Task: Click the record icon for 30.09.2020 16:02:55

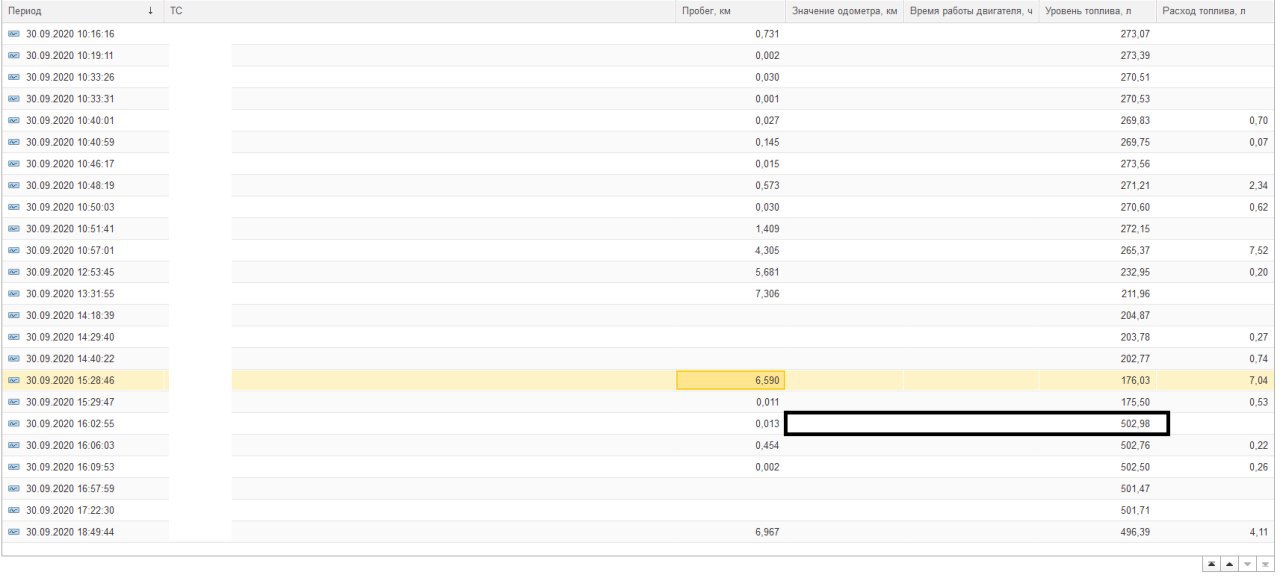Action: (x=14, y=423)
